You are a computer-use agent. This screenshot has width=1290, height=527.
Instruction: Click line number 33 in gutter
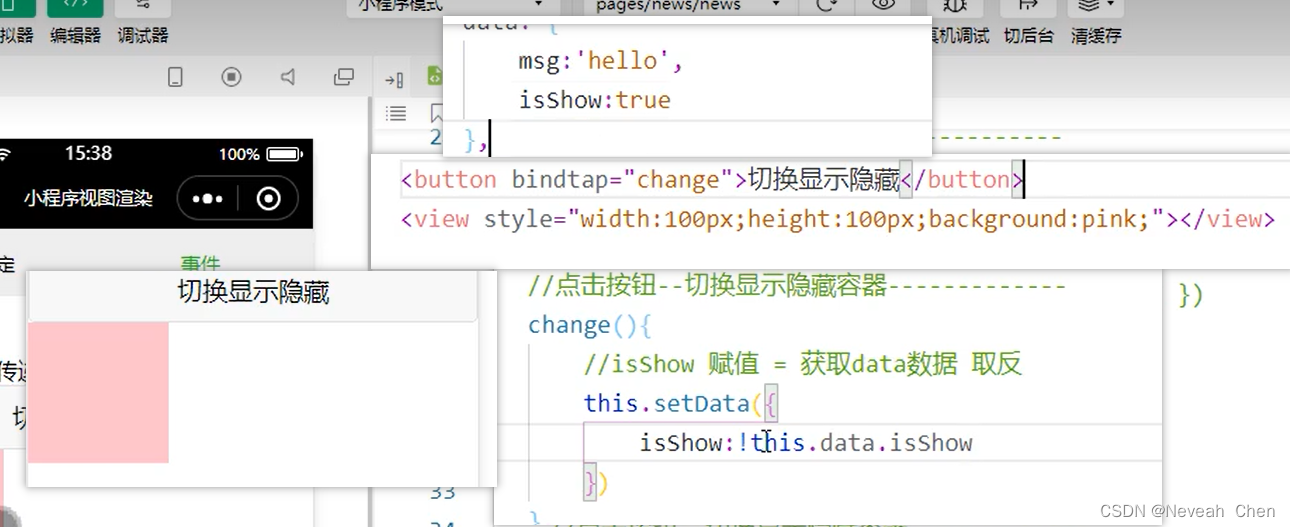pyautogui.click(x=443, y=492)
